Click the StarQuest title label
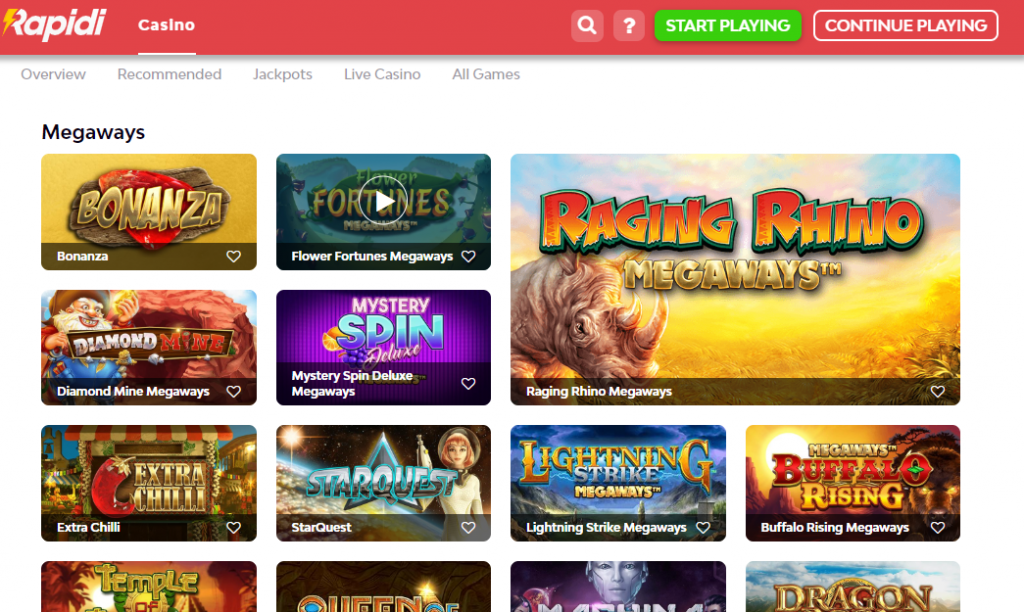This screenshot has width=1024, height=612. [321, 527]
